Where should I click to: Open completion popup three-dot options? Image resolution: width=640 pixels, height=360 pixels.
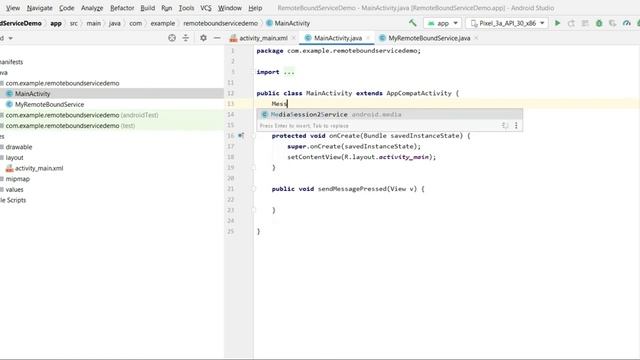pos(516,126)
